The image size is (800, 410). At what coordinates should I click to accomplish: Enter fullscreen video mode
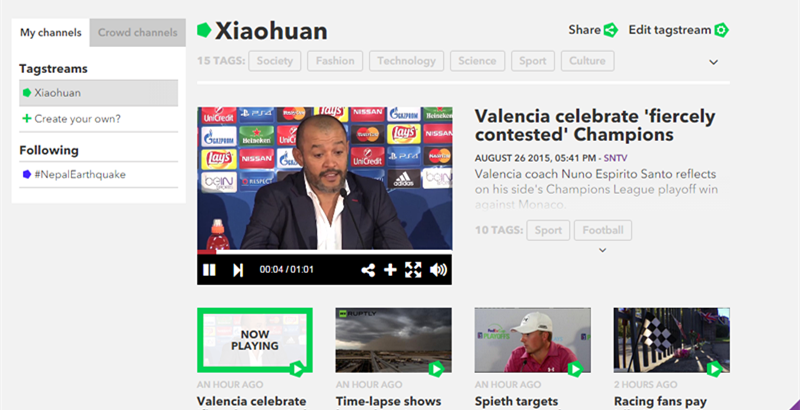tap(413, 270)
